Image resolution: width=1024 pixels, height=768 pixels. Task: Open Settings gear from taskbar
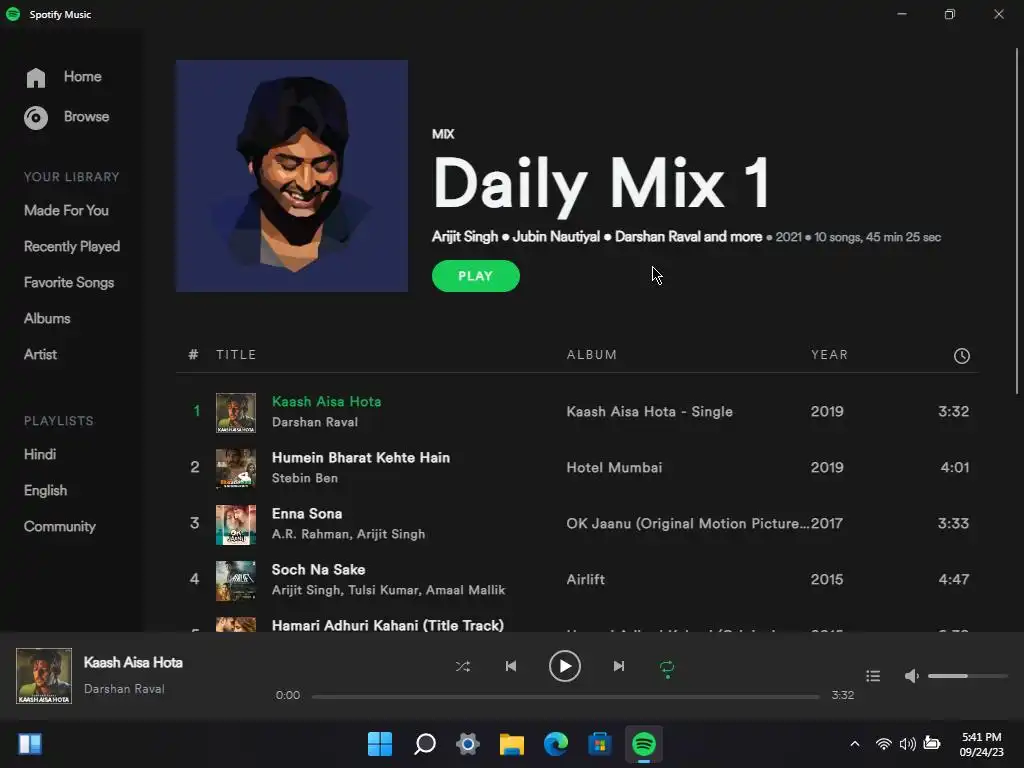[468, 744]
